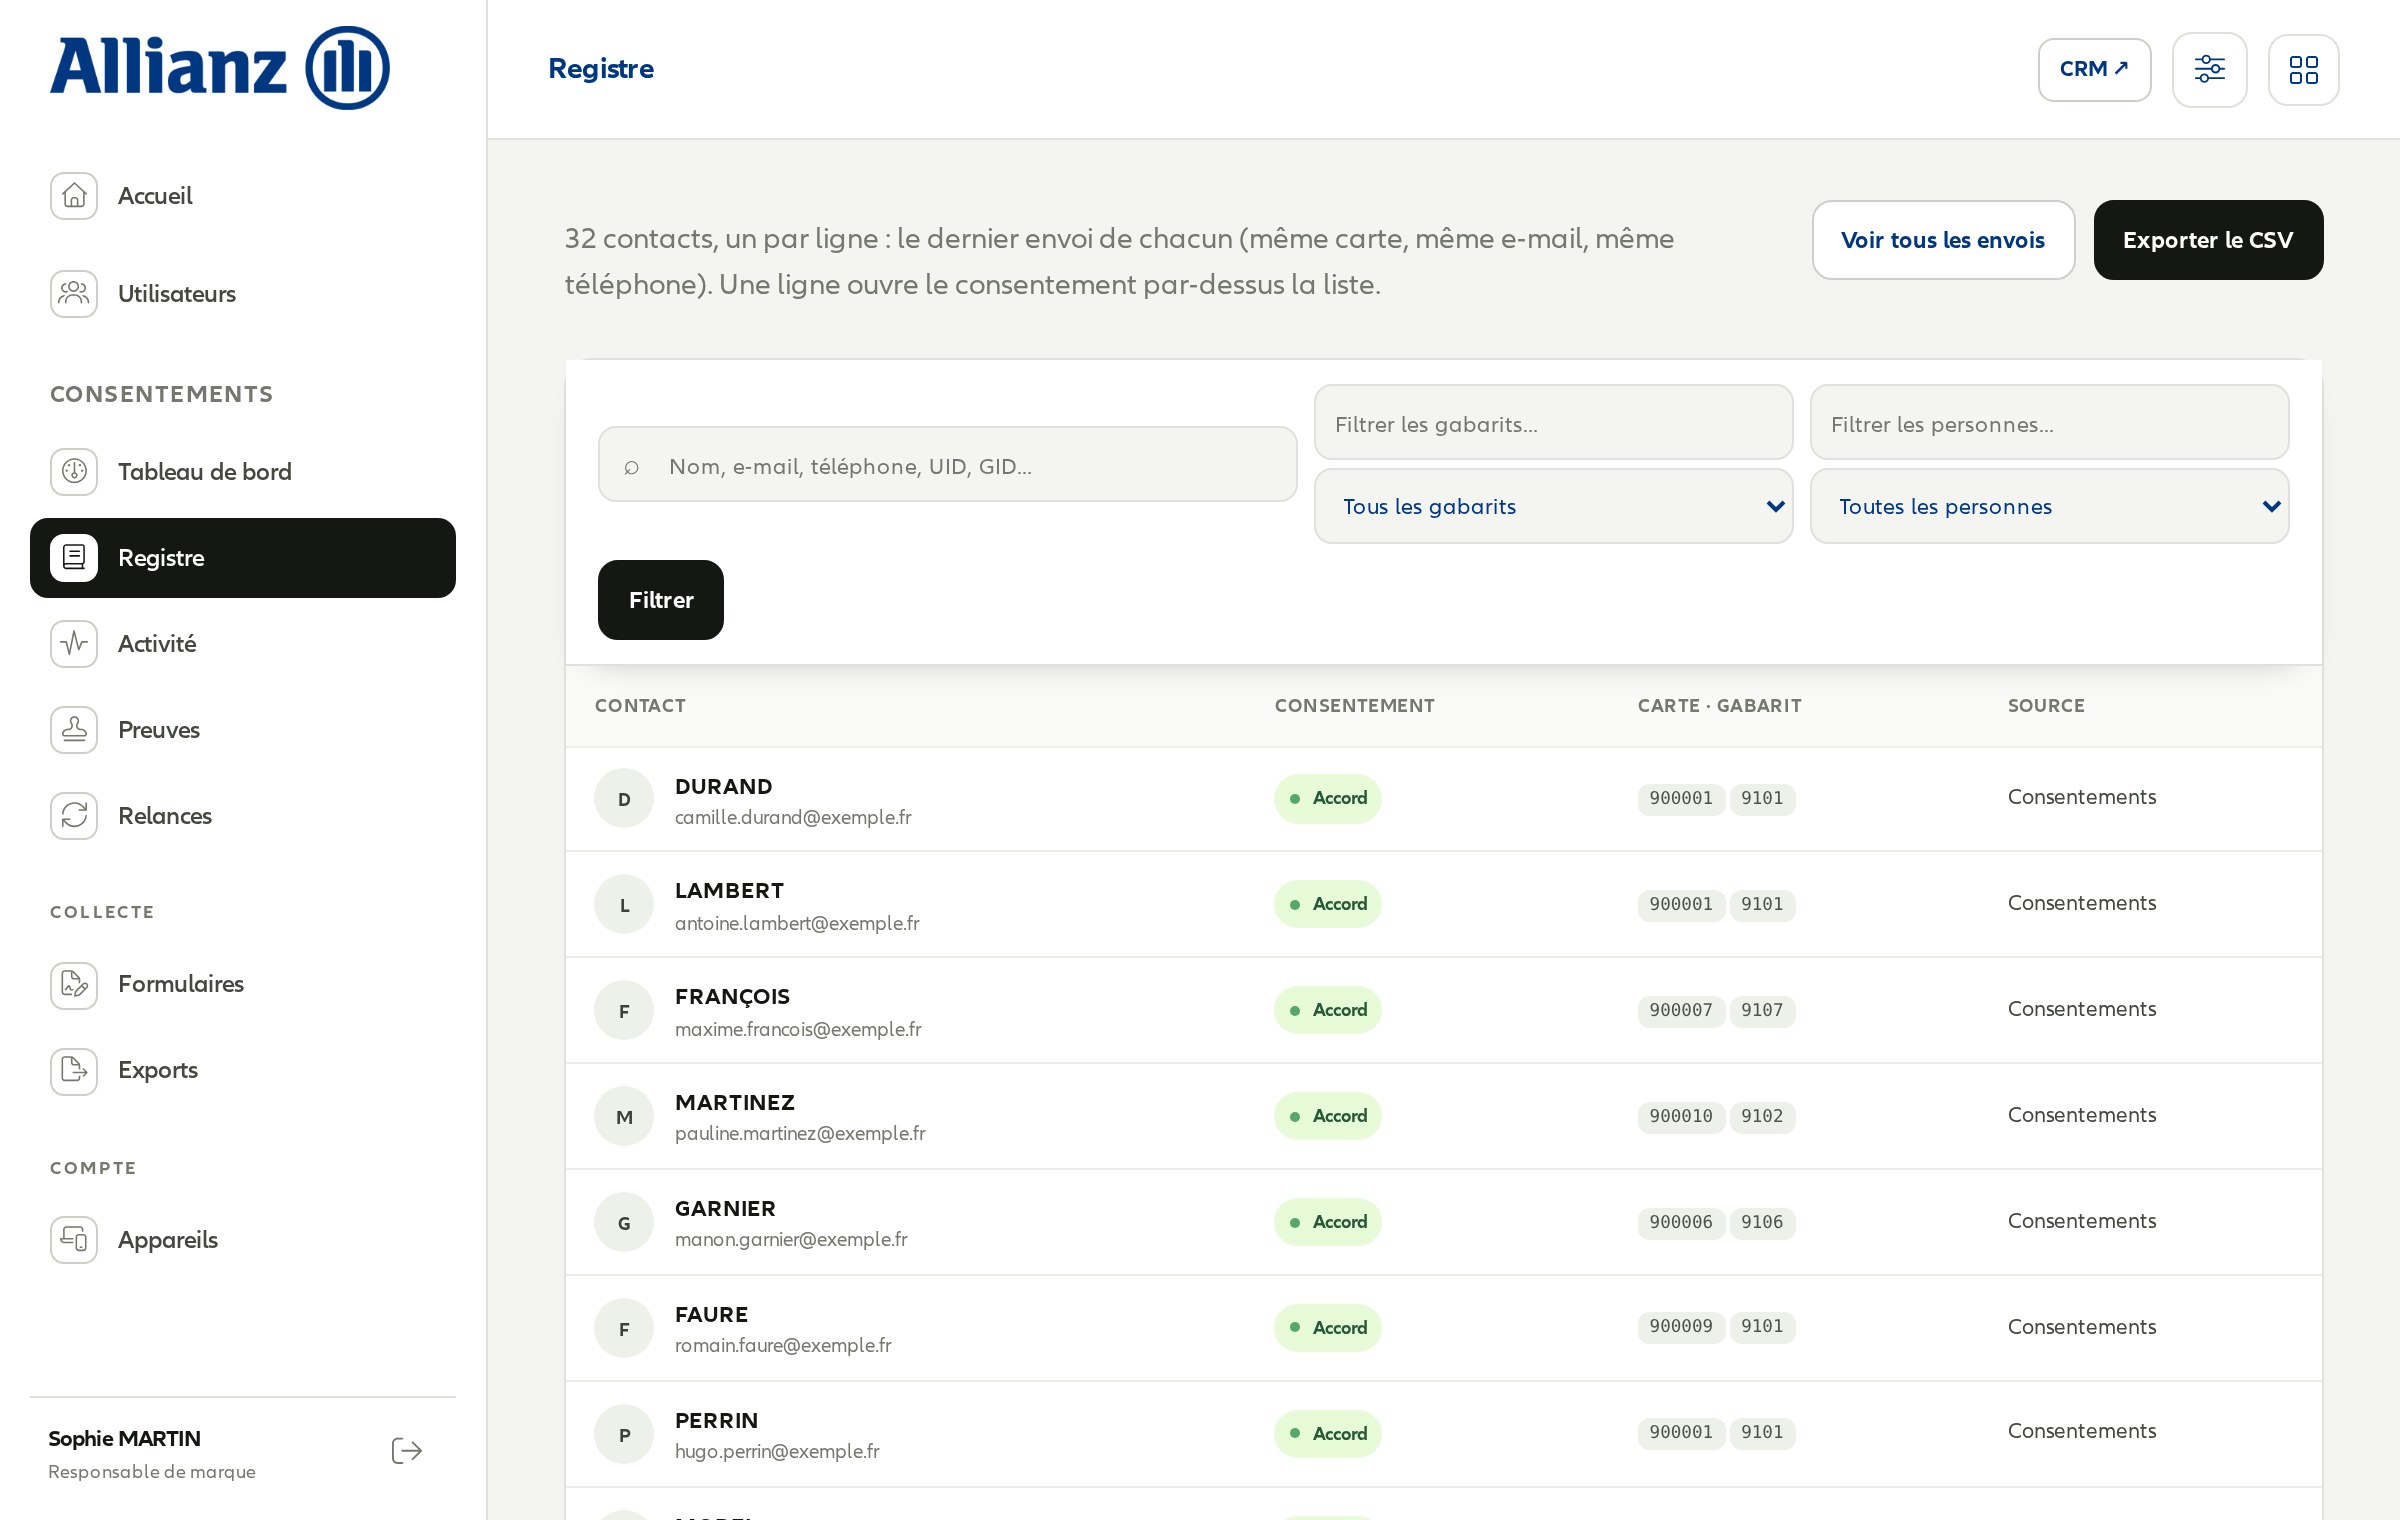Screen dimensions: 2400x1520
Task: Click the logout icon beside Sophie MARTIN
Action: [407, 1451]
